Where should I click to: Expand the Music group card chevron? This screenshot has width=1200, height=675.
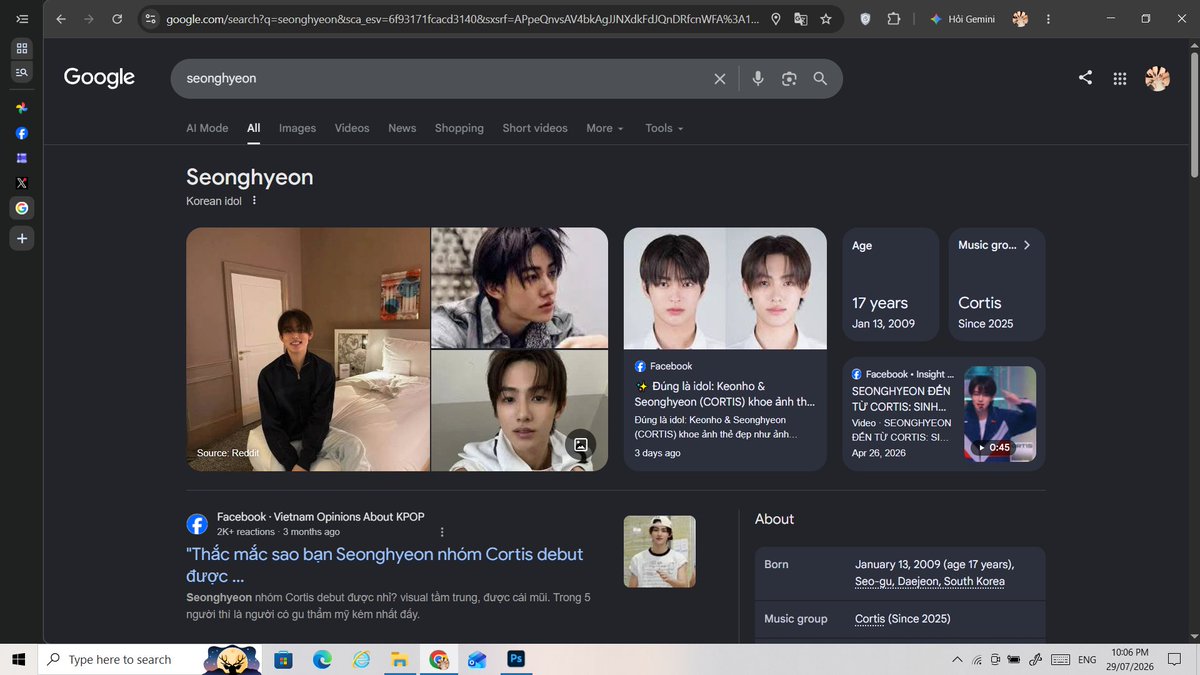pos(1026,245)
